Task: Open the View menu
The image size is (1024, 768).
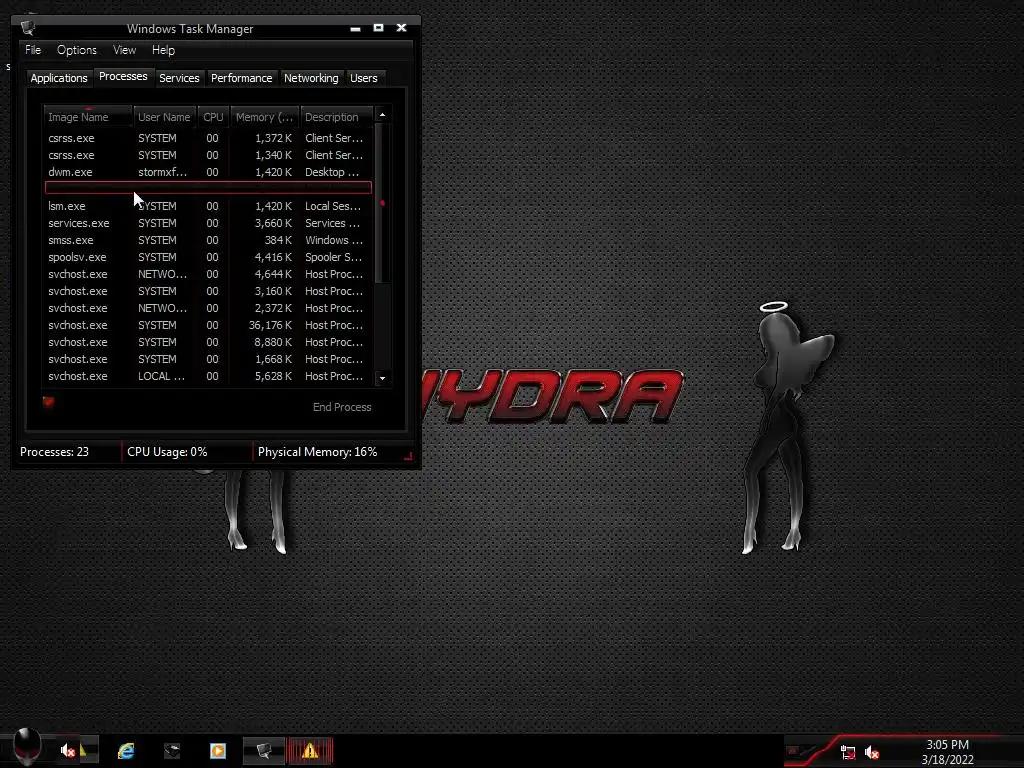Action: click(x=124, y=50)
